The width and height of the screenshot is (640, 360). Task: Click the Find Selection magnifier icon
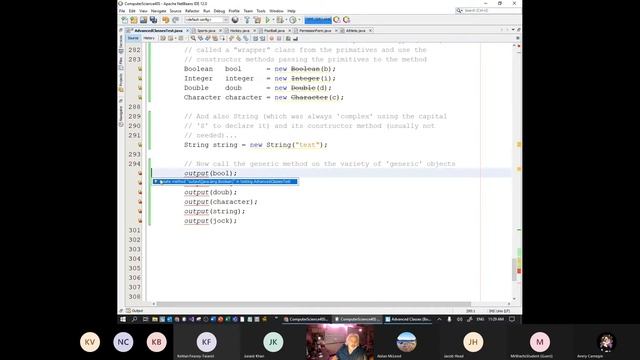tap(193, 38)
